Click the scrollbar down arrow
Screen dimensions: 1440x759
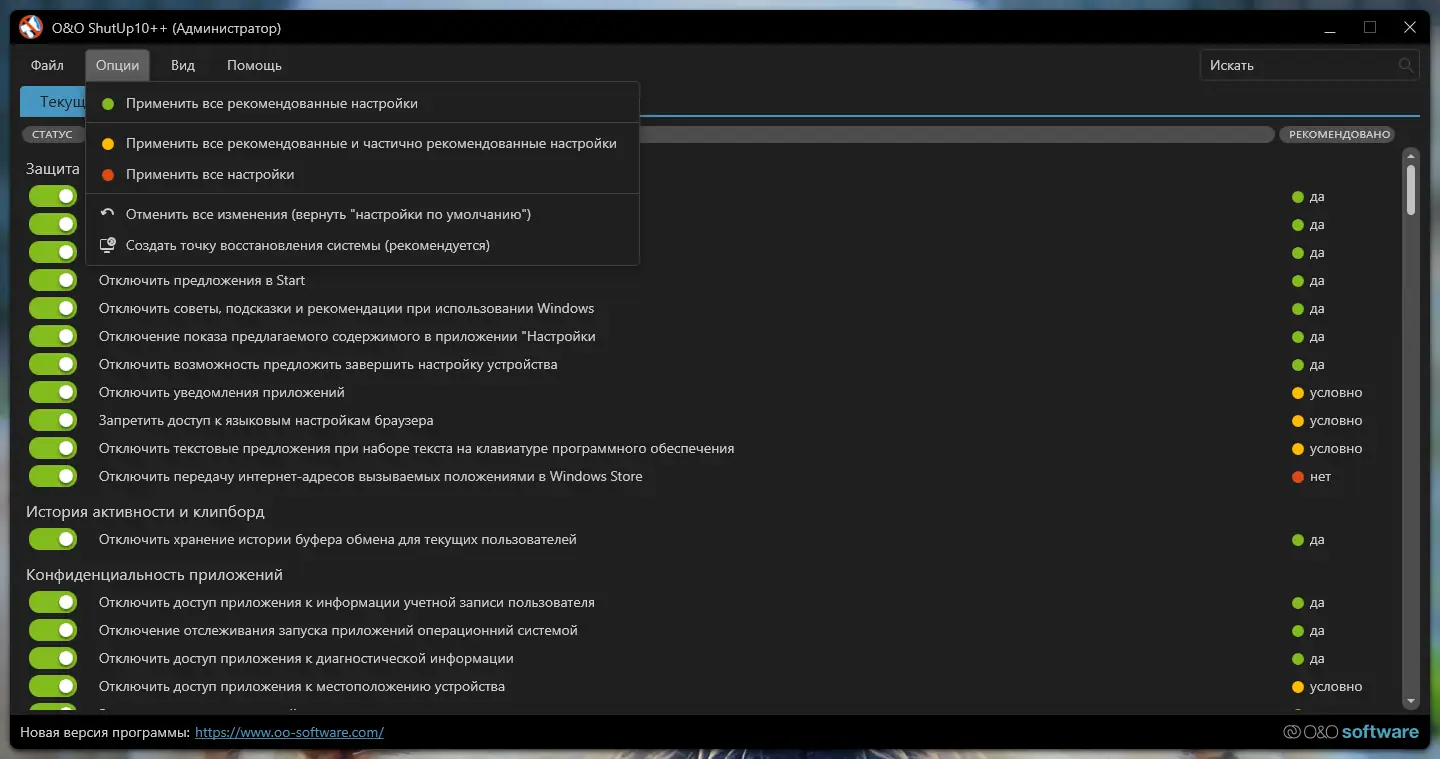pyautogui.click(x=1411, y=702)
